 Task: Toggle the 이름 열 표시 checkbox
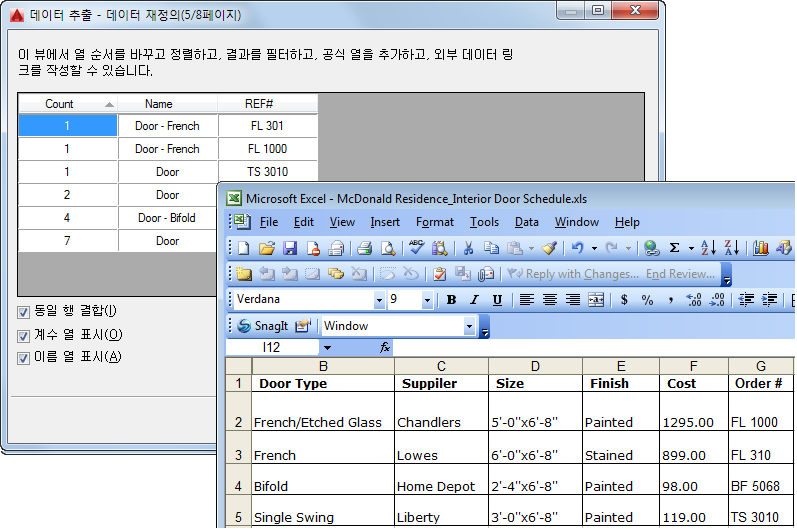click(23, 358)
